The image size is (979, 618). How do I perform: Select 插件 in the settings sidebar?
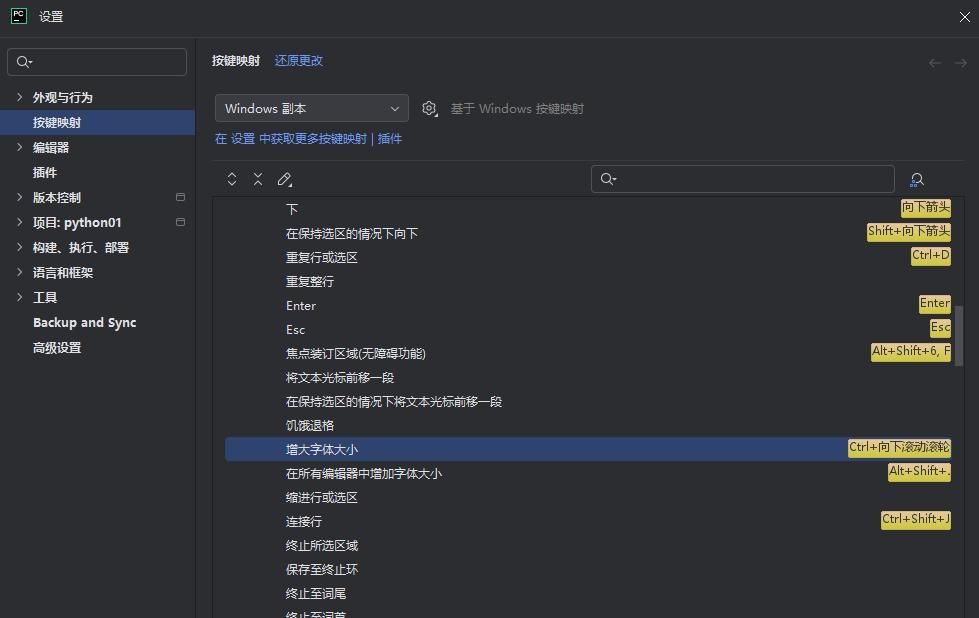(44, 172)
